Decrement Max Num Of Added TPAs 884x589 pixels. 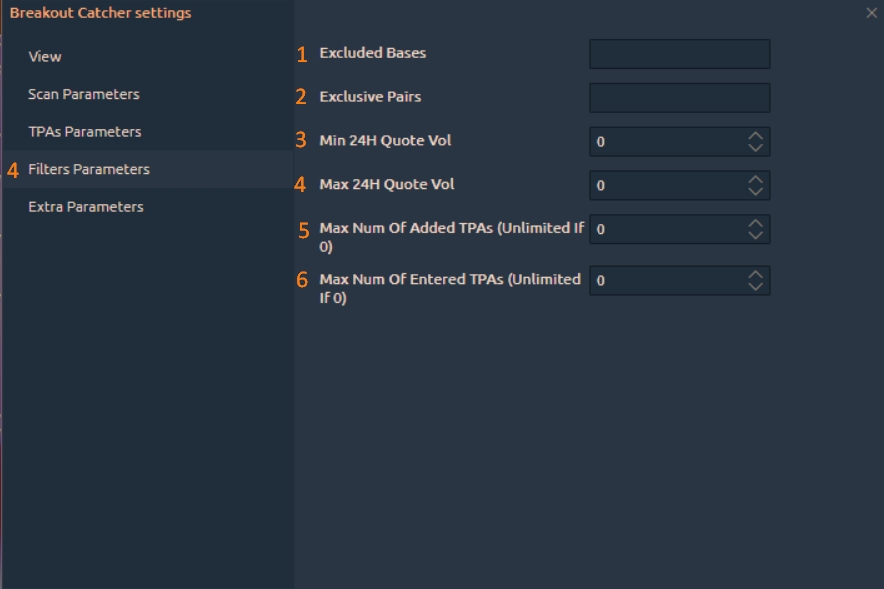[755, 236]
